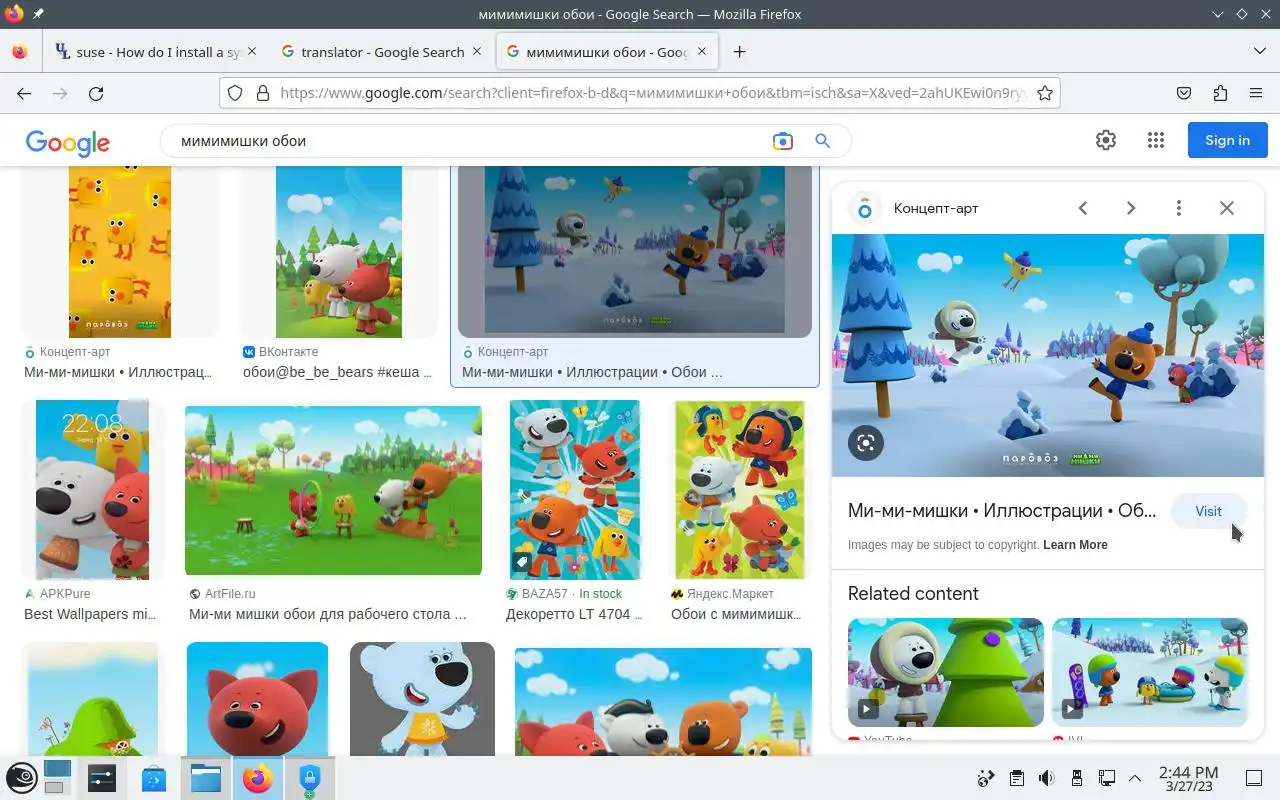Go to next image in preview panel

(x=1131, y=208)
